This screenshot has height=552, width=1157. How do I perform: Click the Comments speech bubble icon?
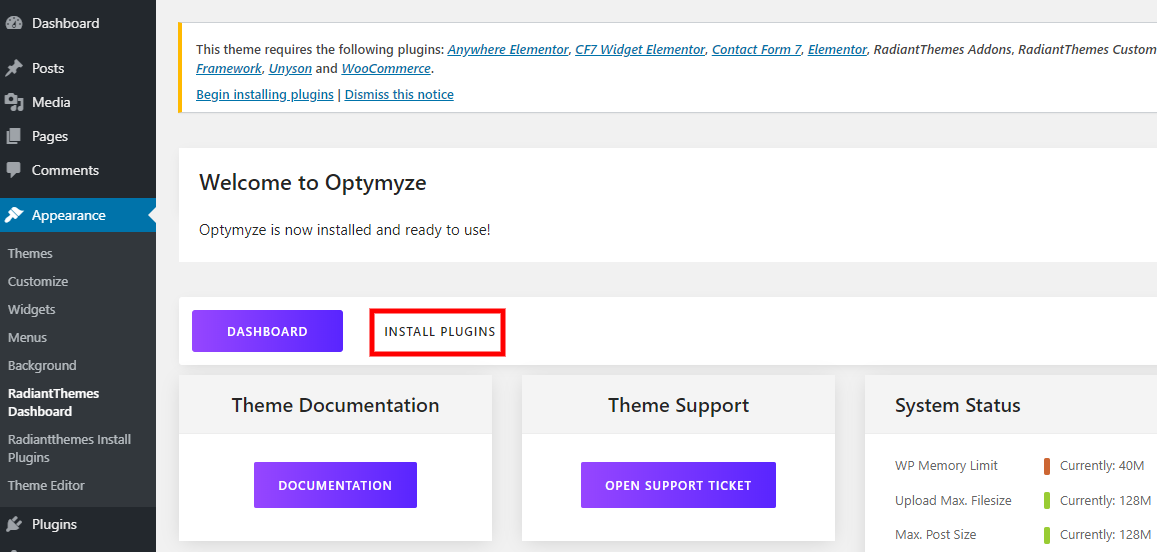coord(14,170)
